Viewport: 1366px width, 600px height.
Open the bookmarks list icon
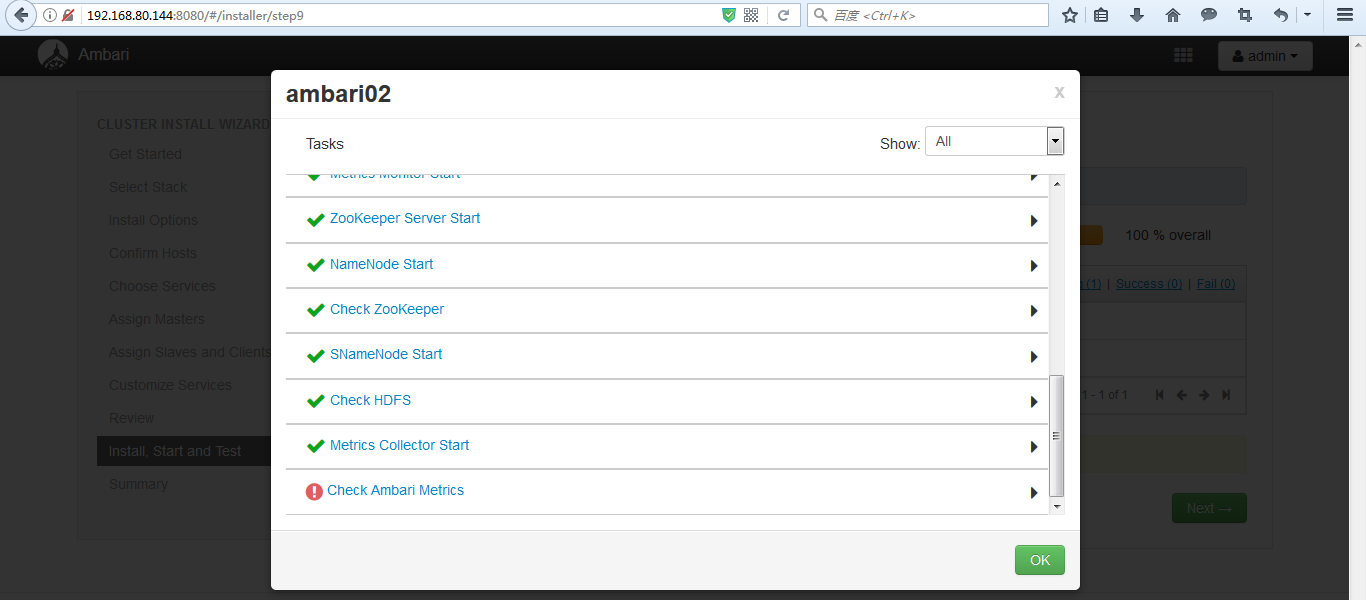point(1101,15)
